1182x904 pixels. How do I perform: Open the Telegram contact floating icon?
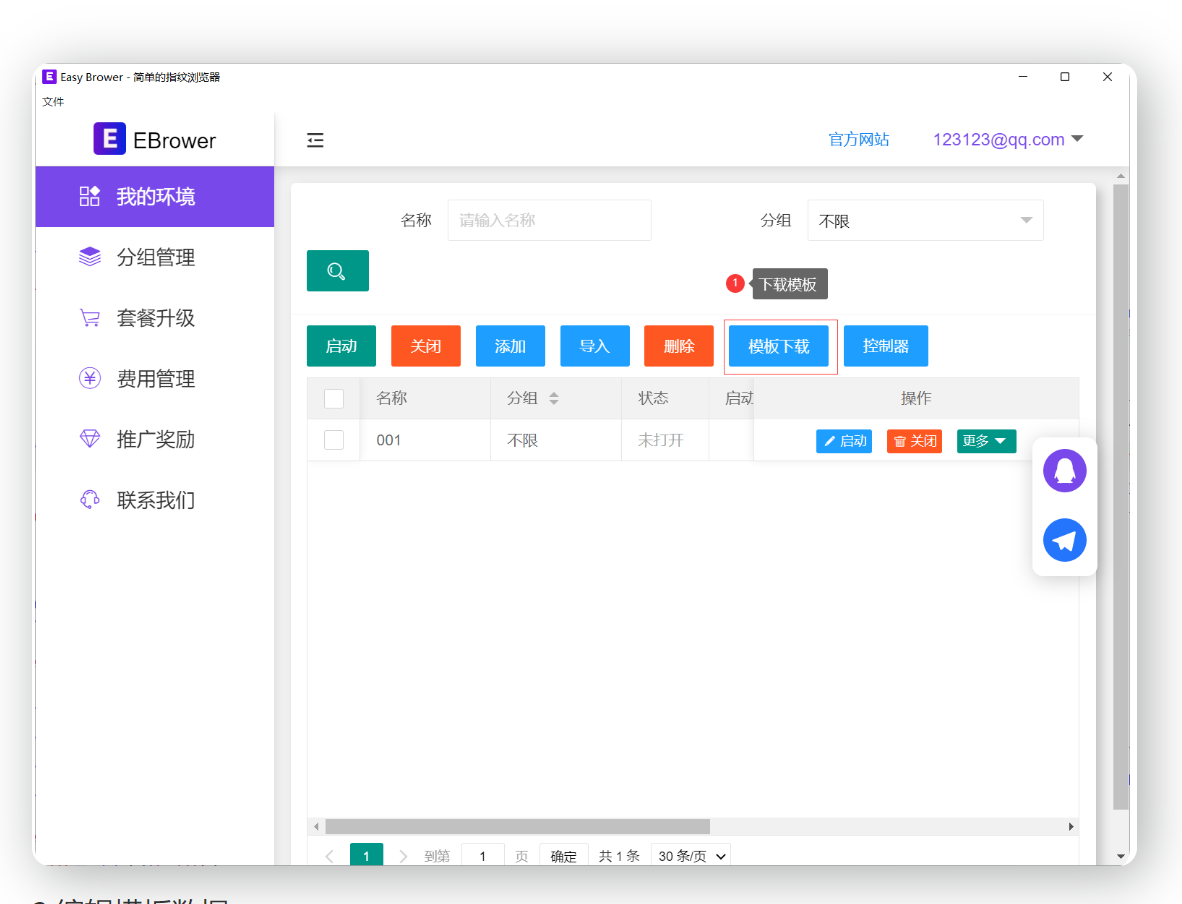point(1064,540)
